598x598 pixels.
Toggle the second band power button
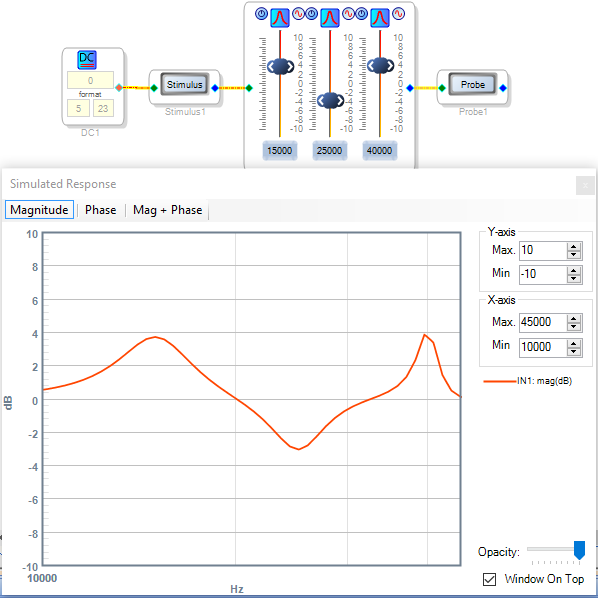point(312,14)
